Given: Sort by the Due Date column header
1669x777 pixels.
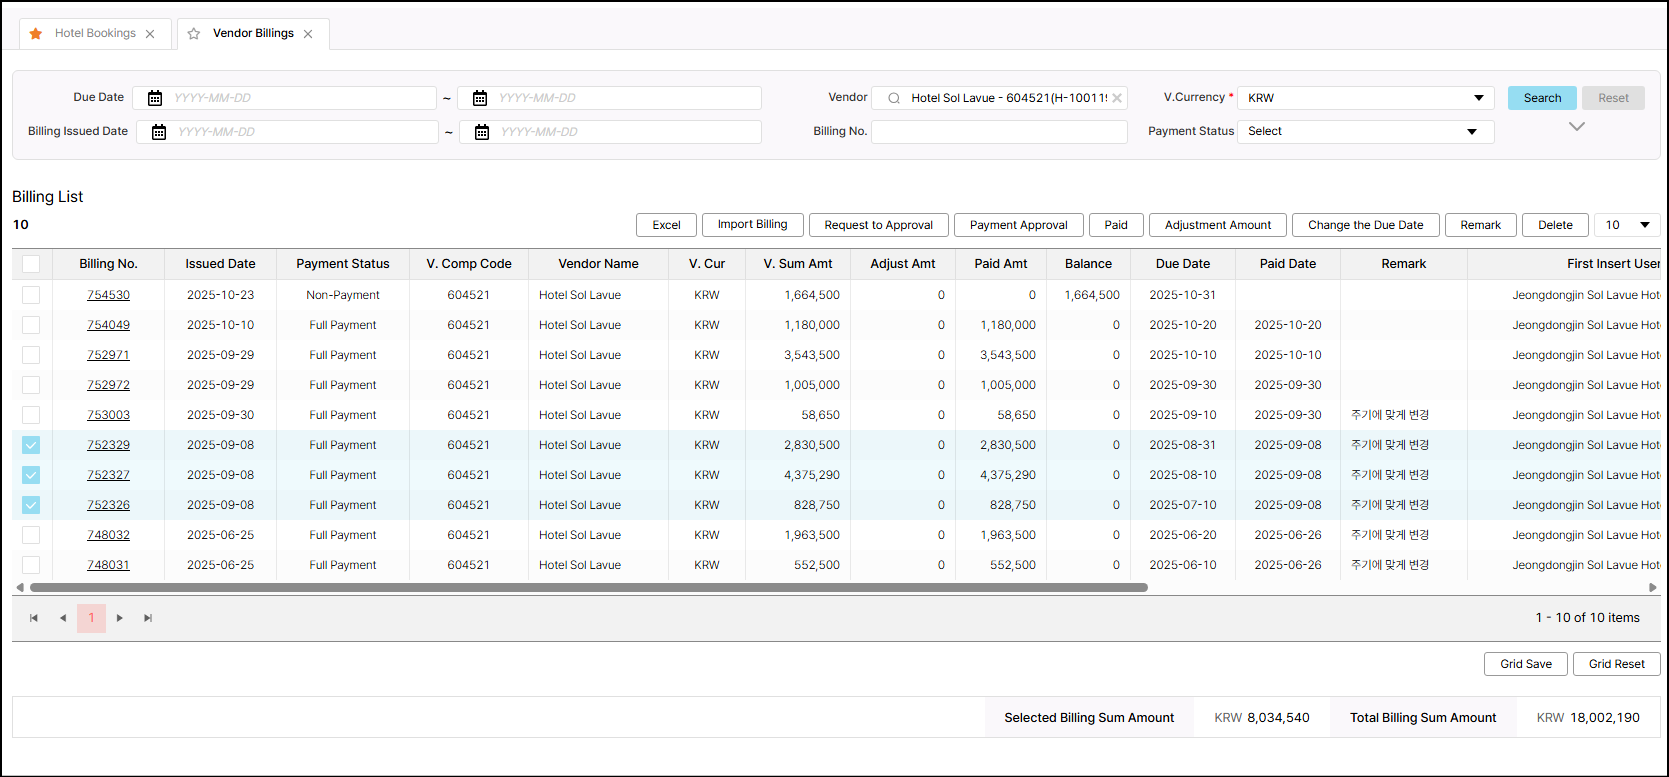Looking at the screenshot, I should coord(1182,264).
